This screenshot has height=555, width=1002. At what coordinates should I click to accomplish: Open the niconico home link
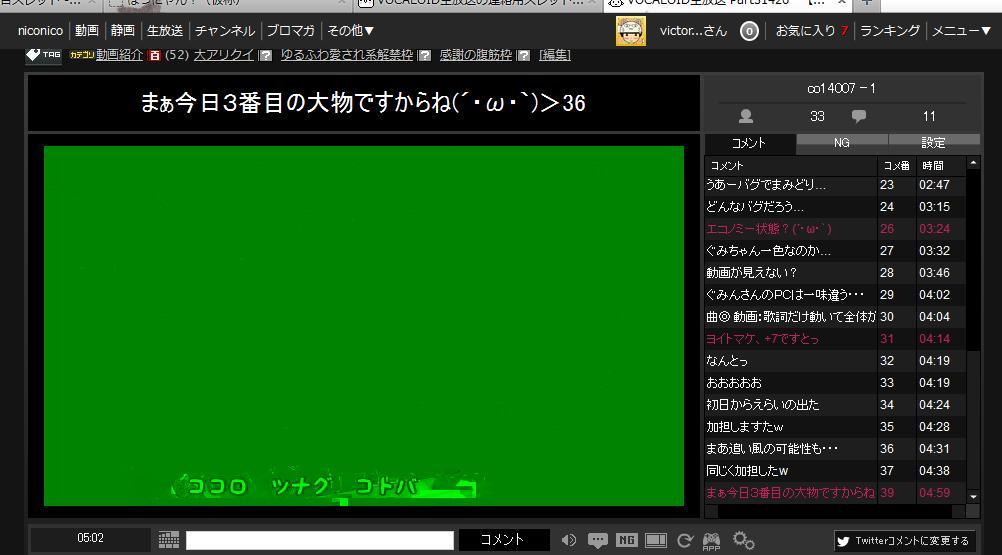(40, 31)
